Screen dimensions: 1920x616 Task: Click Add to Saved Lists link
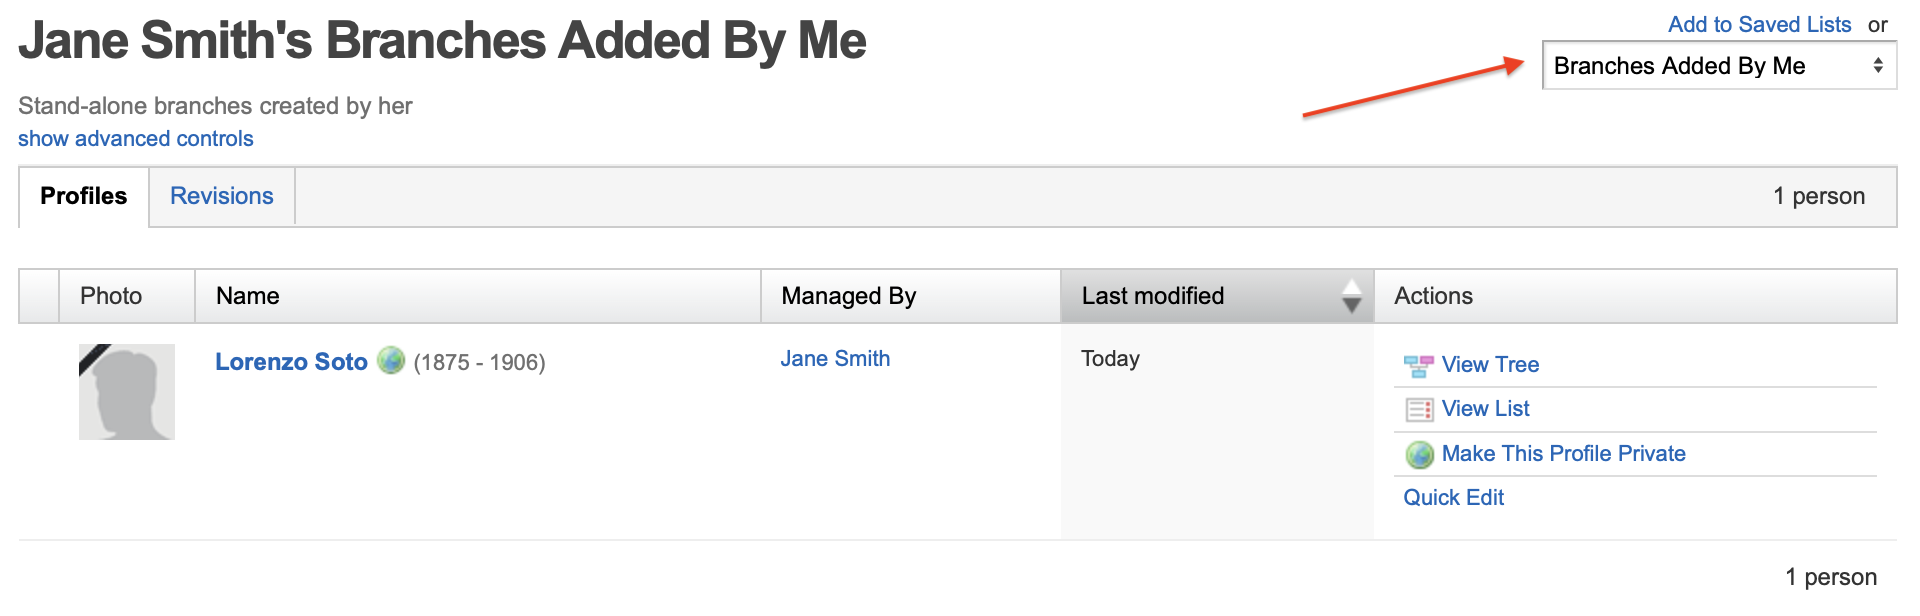pos(1759,25)
